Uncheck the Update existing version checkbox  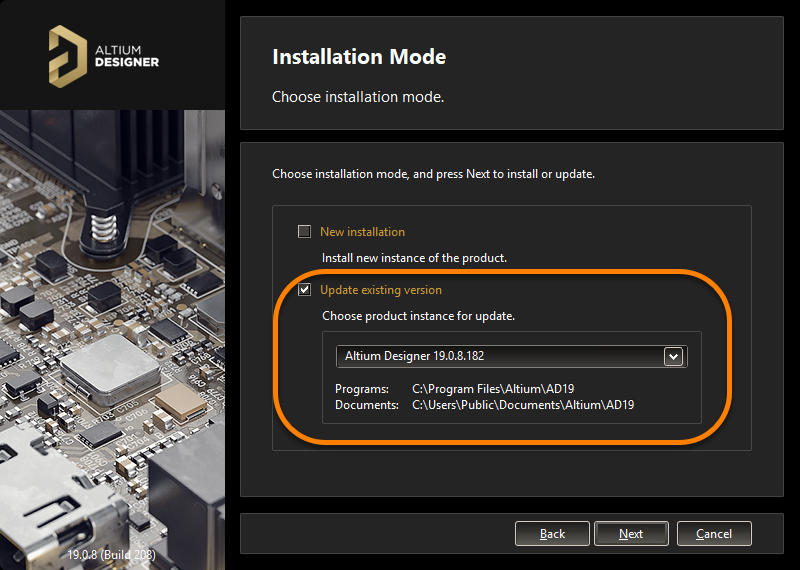click(x=305, y=290)
